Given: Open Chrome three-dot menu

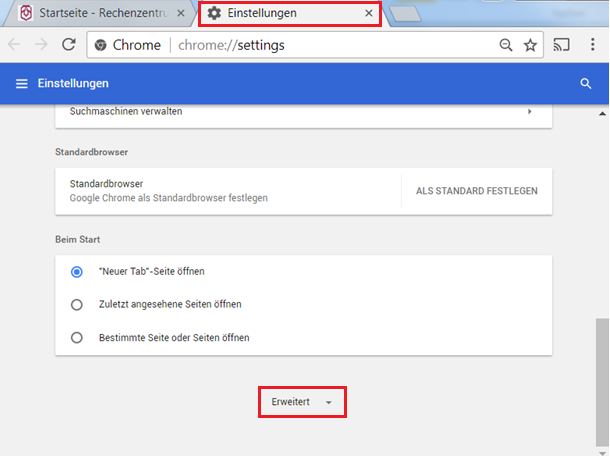Looking at the screenshot, I should point(593,45).
